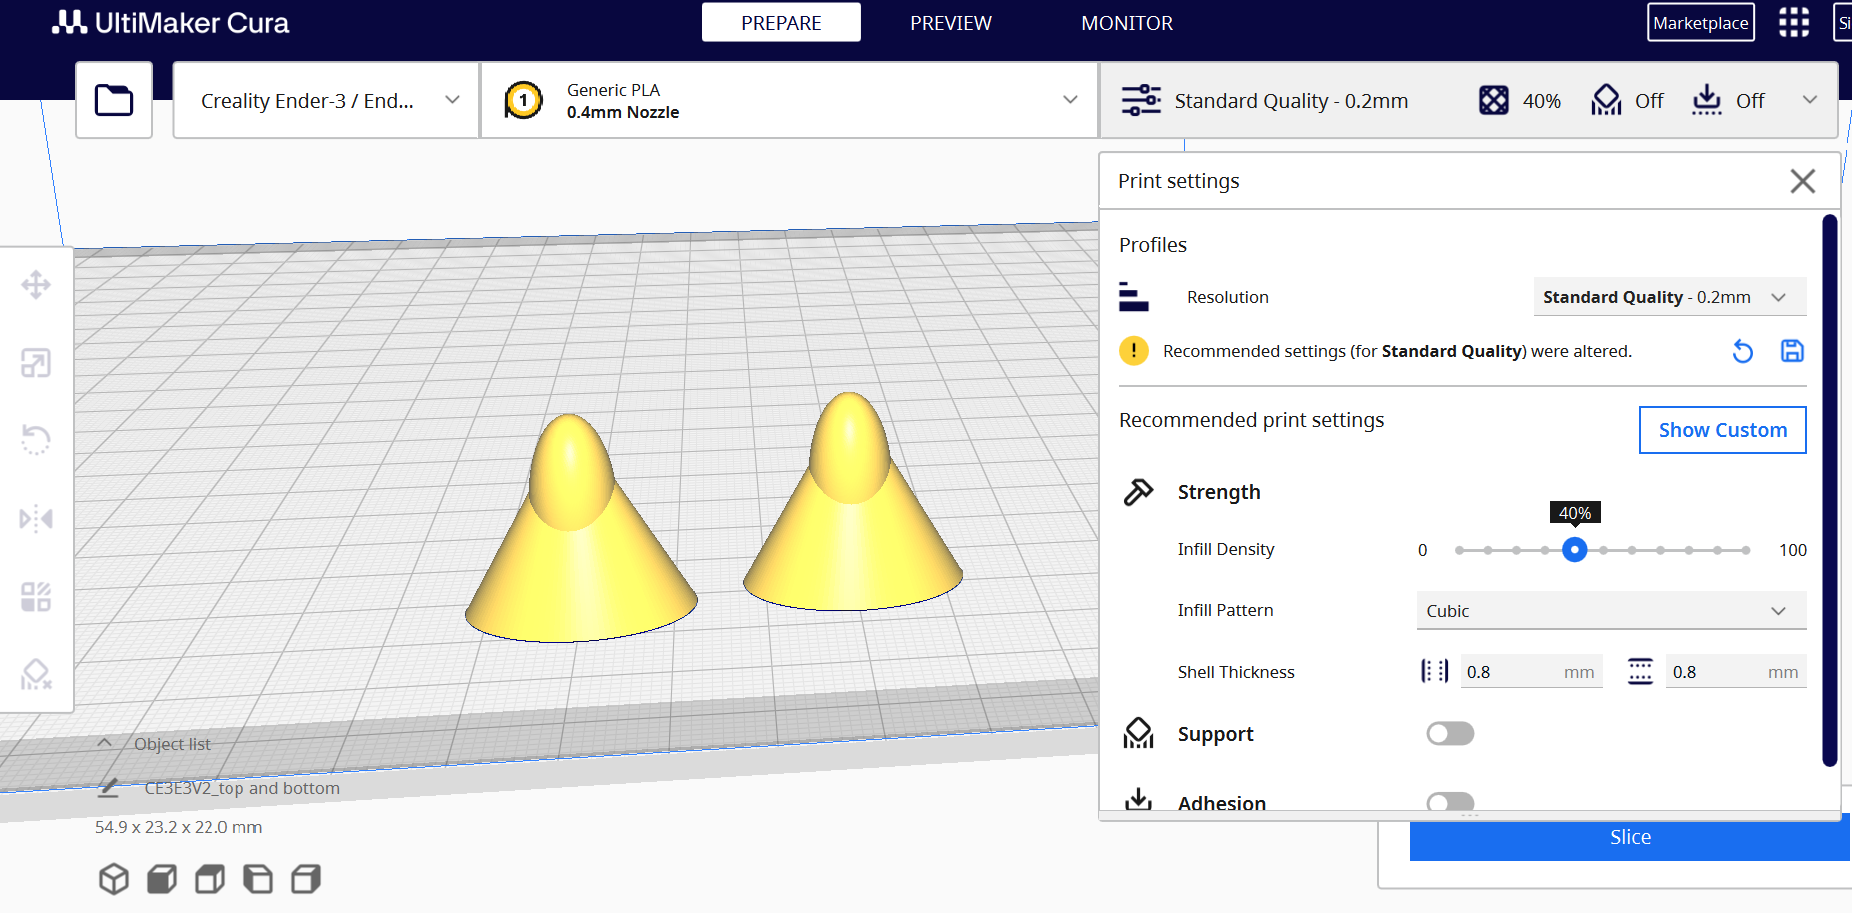The width and height of the screenshot is (1852, 913).
Task: Click the dimensions text 54.9 x 23.2 x 22.0 mm
Action: (x=178, y=828)
